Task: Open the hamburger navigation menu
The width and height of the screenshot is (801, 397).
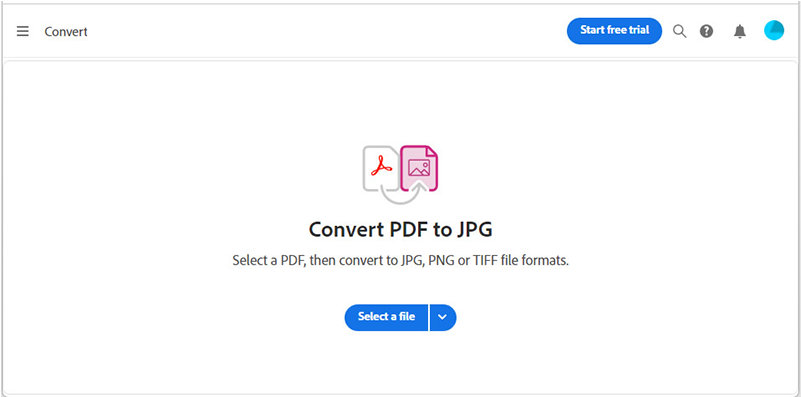Action: 22,31
